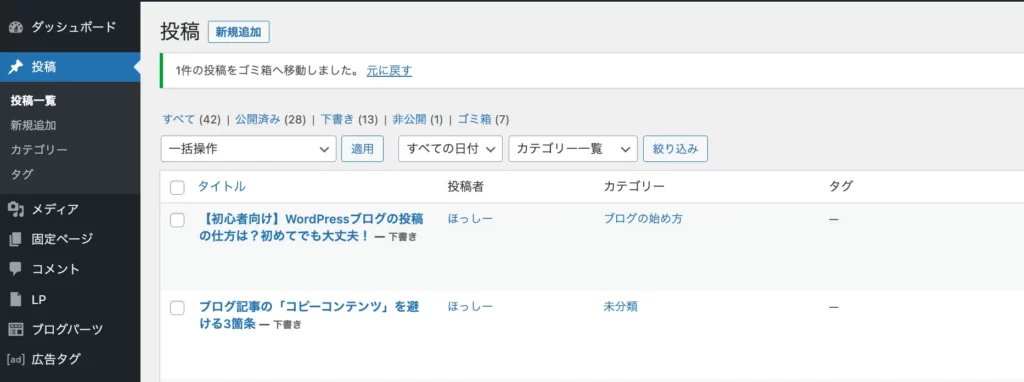The height and width of the screenshot is (382, 1024).
Task: Tick the select-all checkbox beside タイトル
Action: pos(177,187)
